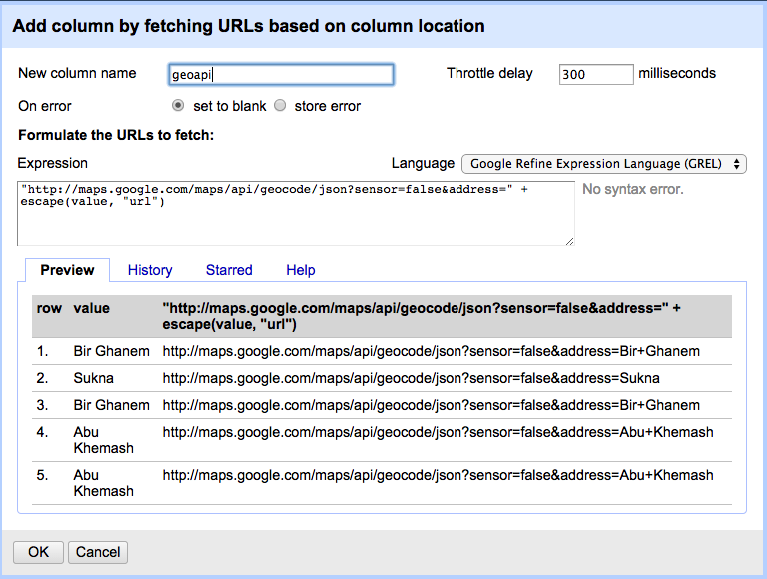Screen dimensions: 767x579
Task: Click row number '3.' in the preview
Action: [x=43, y=405]
